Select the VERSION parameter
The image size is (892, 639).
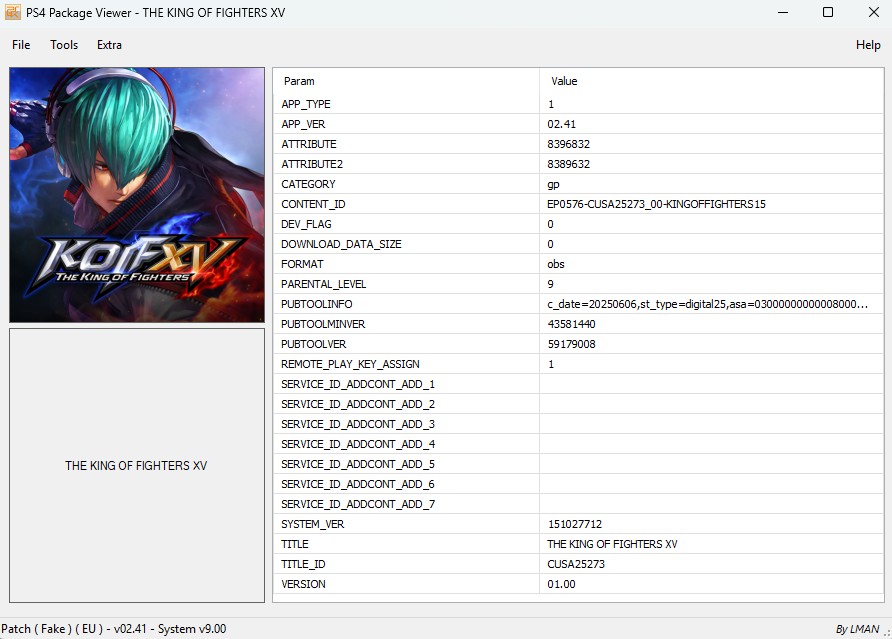pos(303,584)
